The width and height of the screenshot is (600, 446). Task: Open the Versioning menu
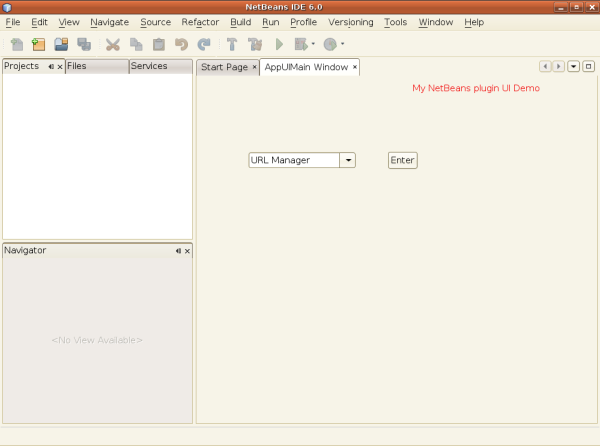point(351,22)
